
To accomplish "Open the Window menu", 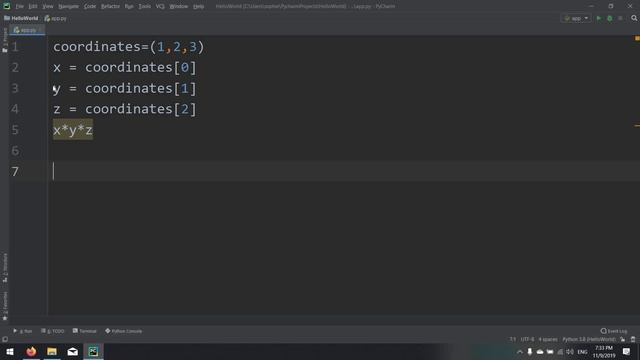I will (178, 7).
